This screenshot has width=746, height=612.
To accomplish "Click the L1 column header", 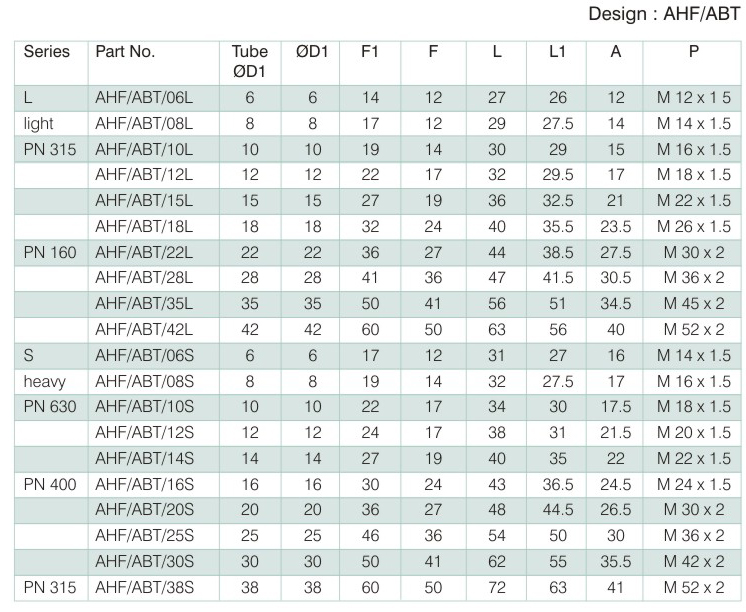I will click(x=557, y=51).
